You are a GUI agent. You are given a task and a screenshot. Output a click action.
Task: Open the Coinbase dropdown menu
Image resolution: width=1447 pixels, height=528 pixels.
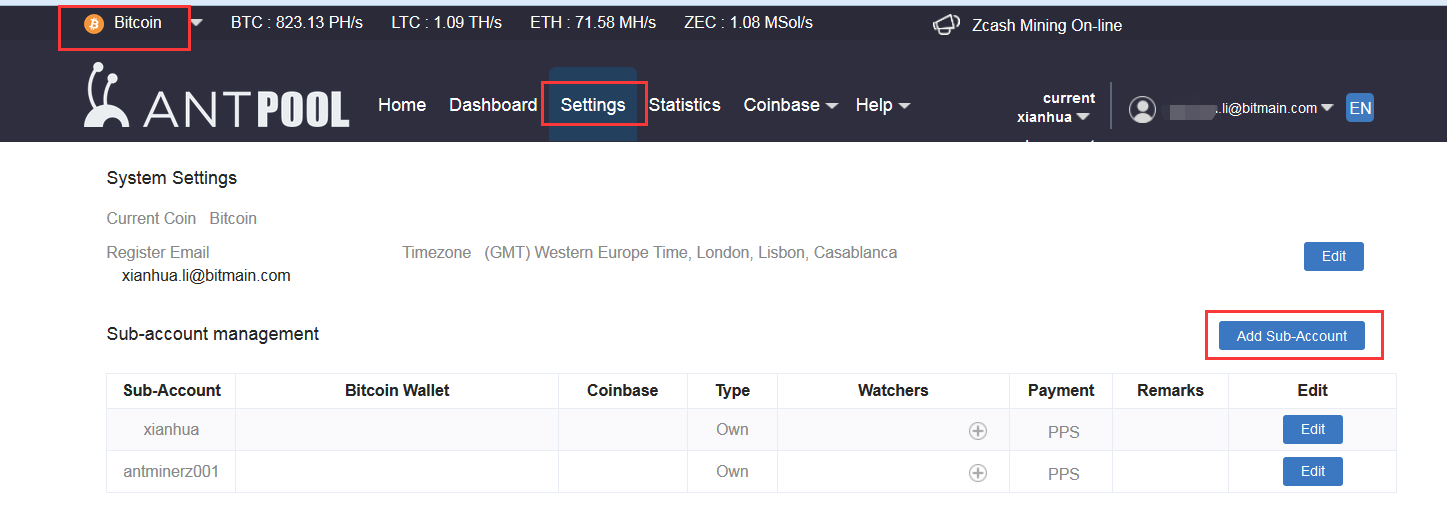[790, 105]
